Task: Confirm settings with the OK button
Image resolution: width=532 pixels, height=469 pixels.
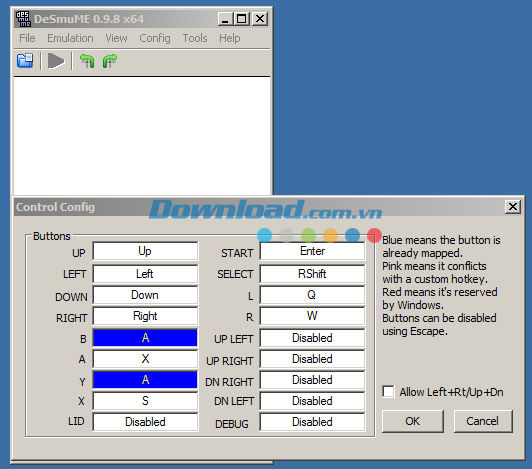Action: [413, 421]
